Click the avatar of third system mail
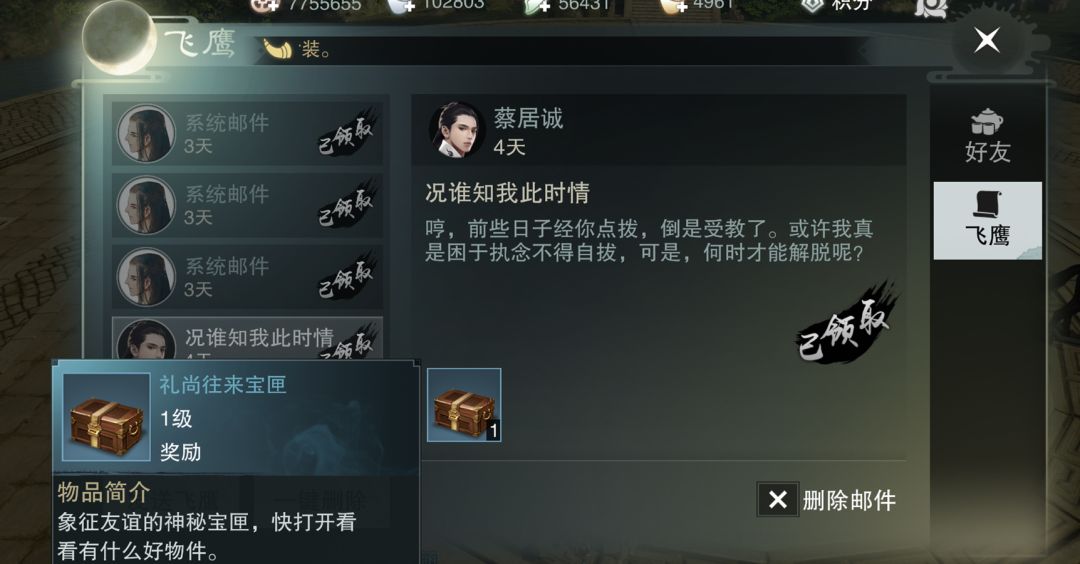 coord(145,277)
